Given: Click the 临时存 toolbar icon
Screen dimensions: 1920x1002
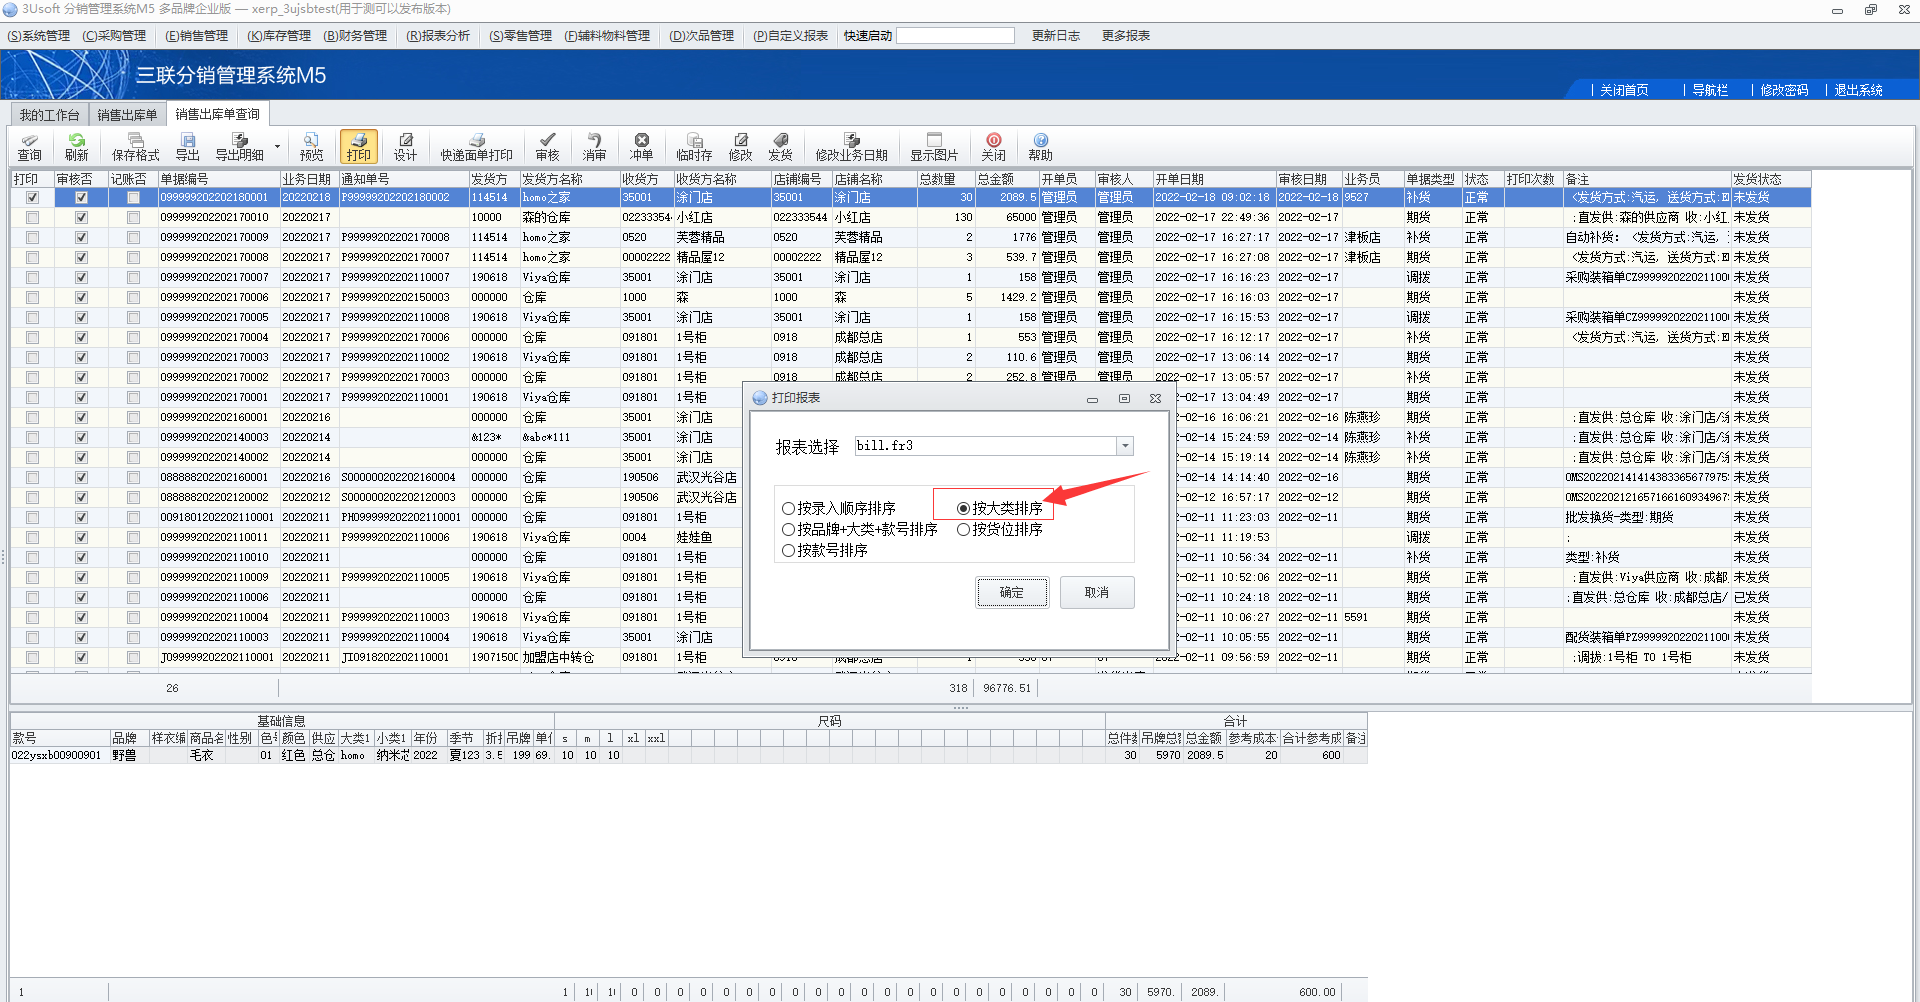Looking at the screenshot, I should coord(694,146).
